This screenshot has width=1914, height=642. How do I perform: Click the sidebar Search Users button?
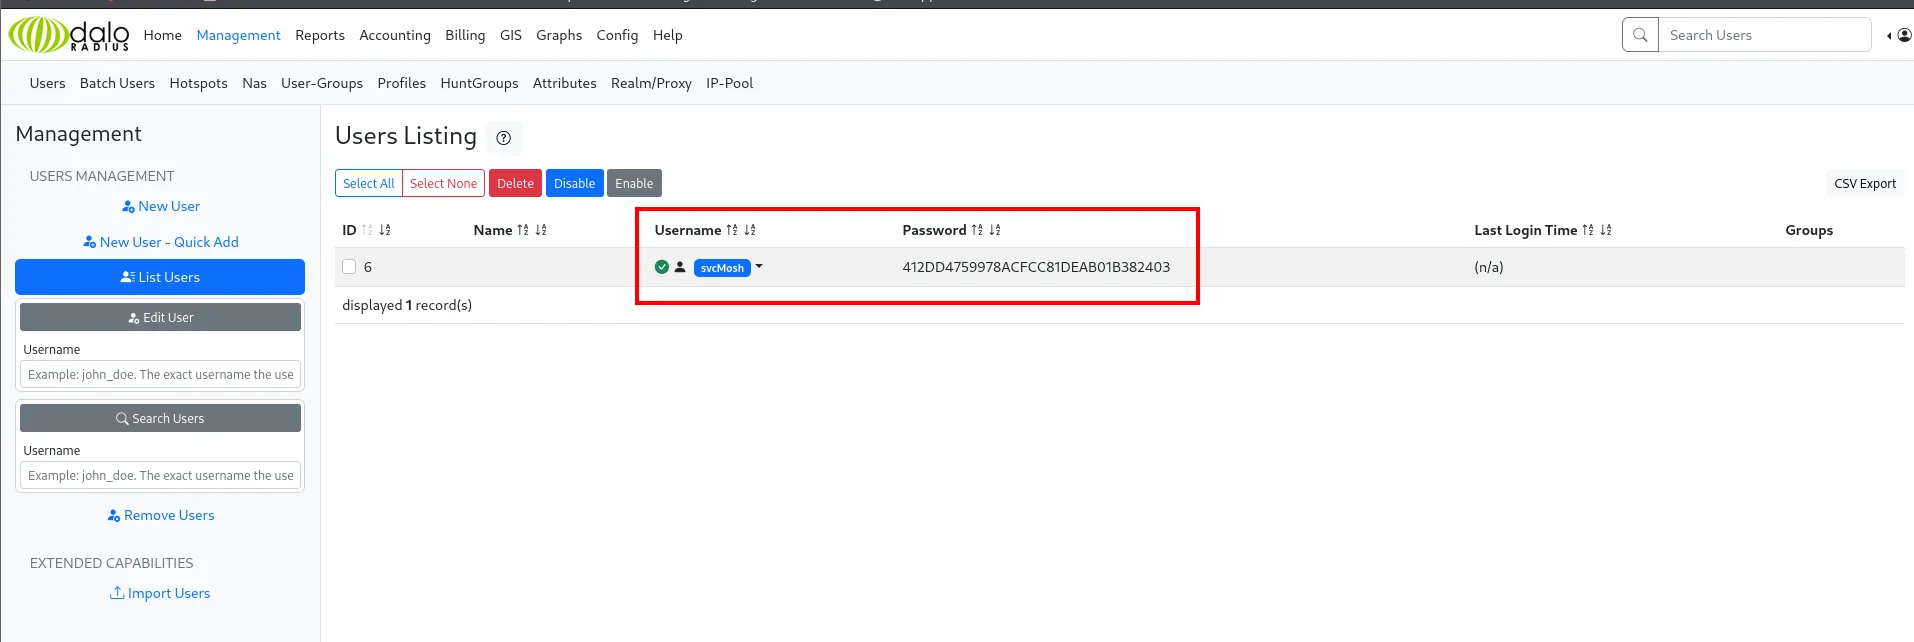click(x=160, y=418)
